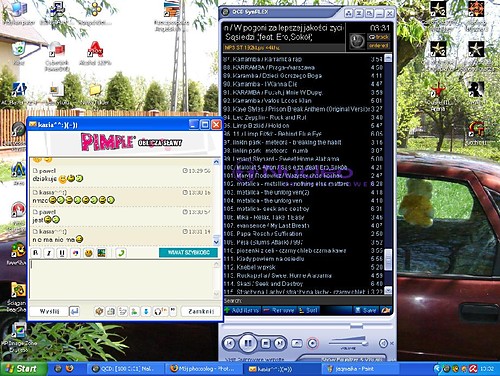500x376 pixels.
Task: Stop playback in the QCD player
Action: click(265, 343)
